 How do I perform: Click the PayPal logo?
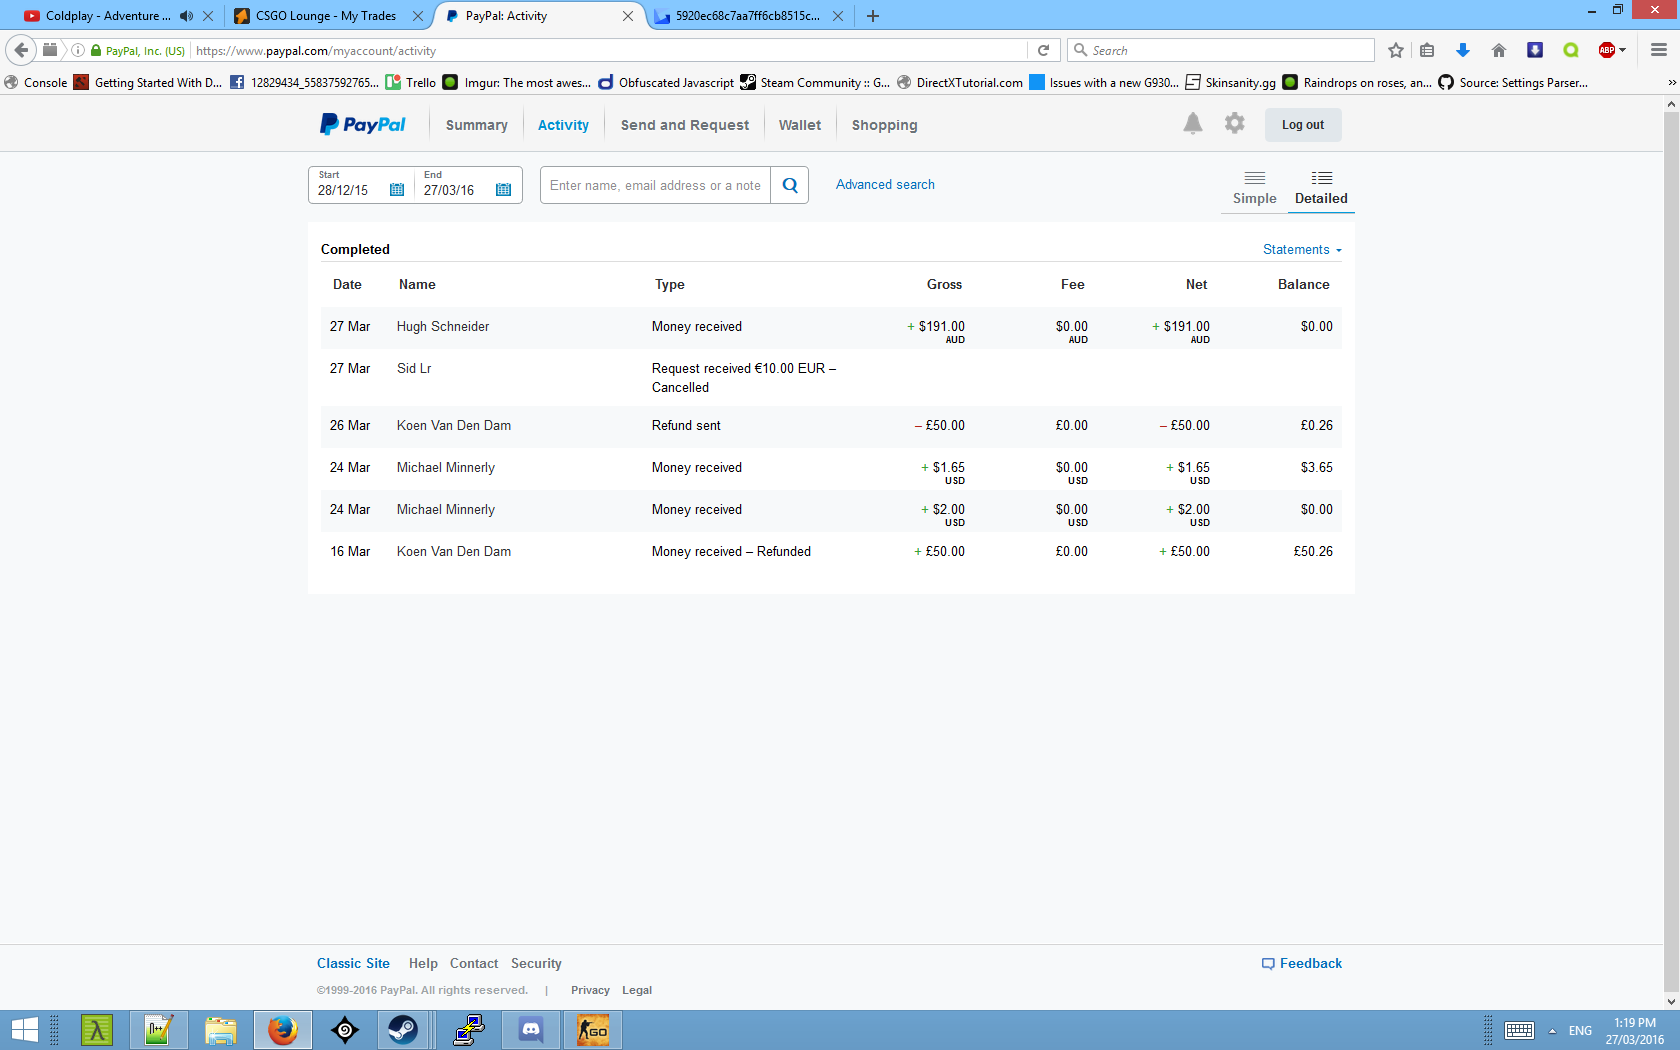[x=363, y=125]
